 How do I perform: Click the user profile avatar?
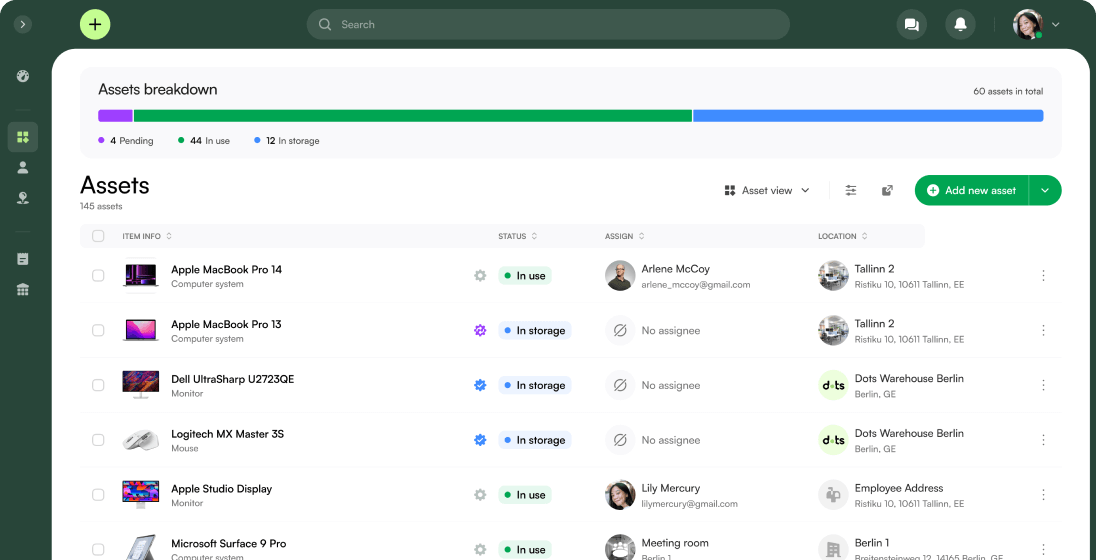coord(1028,24)
